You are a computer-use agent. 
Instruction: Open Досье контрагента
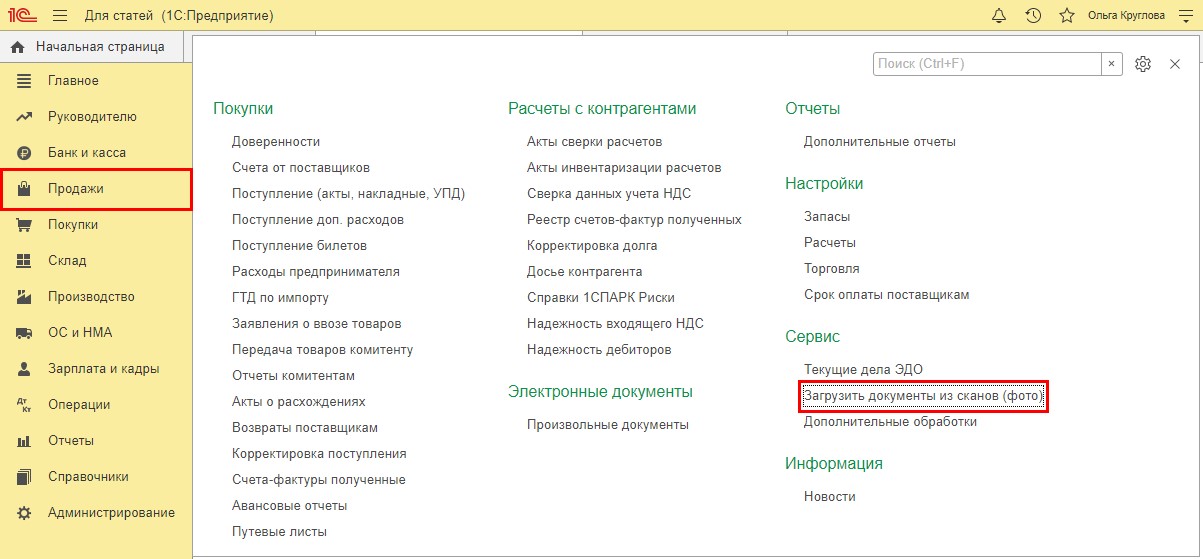(585, 272)
